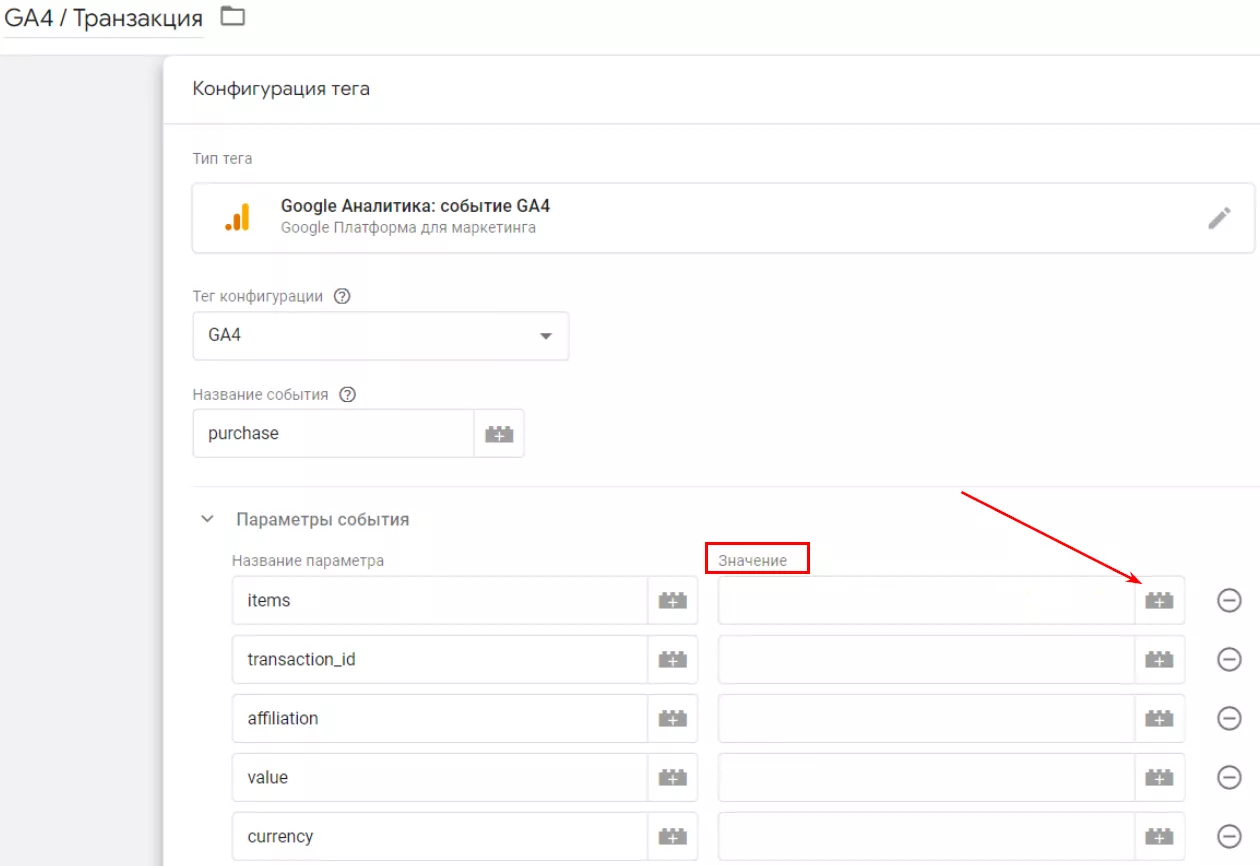Screen dimensions: 1260x866
Task: Edit tag type with pencil icon
Action: (x=1219, y=218)
